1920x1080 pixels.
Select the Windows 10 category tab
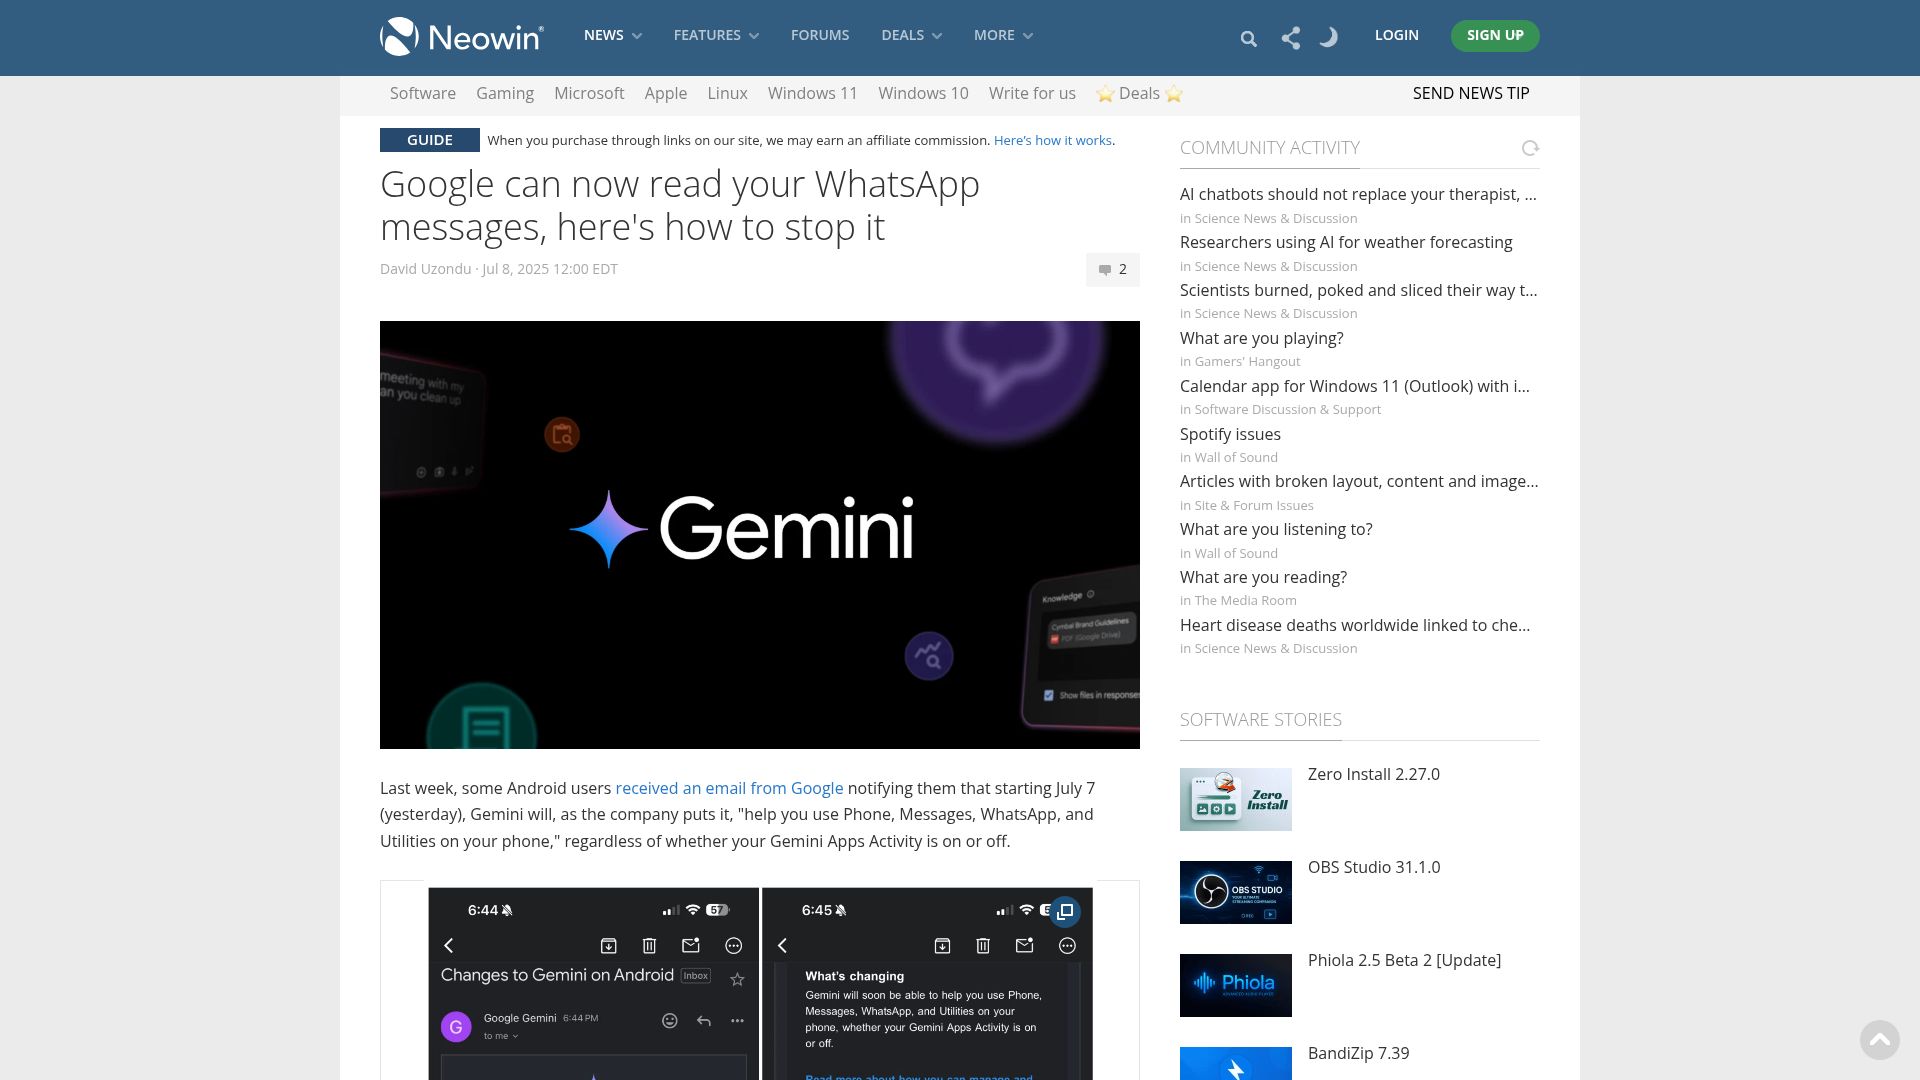[923, 93]
